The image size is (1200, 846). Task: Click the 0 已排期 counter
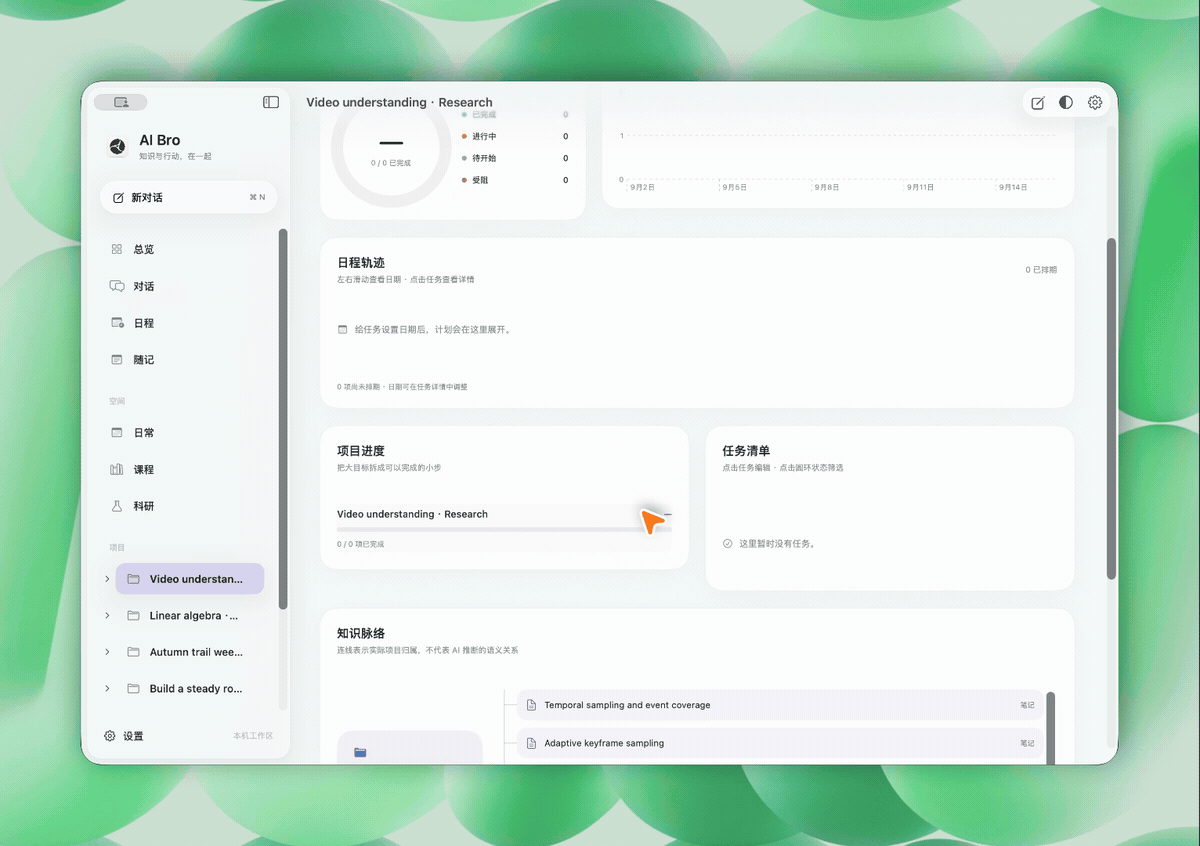pyautogui.click(x=1041, y=270)
